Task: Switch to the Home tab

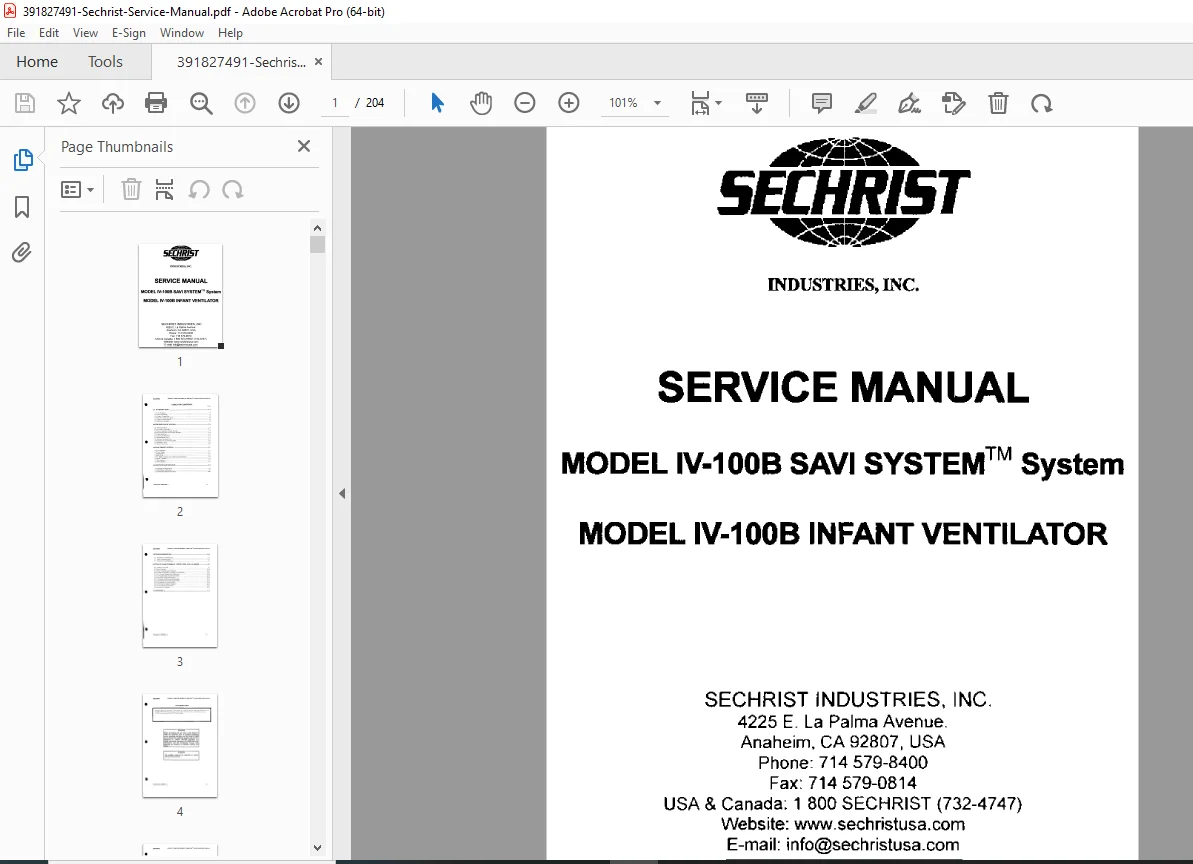Action: pos(37,62)
